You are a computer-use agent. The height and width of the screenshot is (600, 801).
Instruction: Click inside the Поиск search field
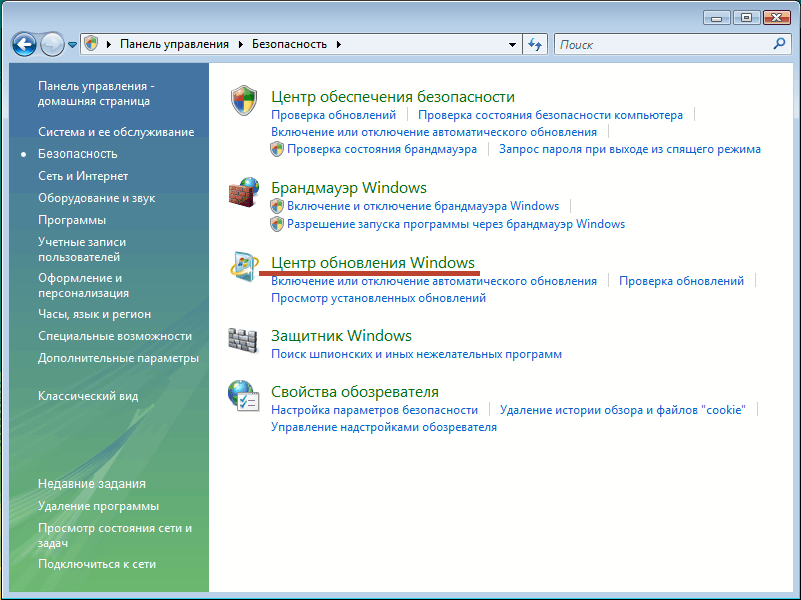click(660, 45)
